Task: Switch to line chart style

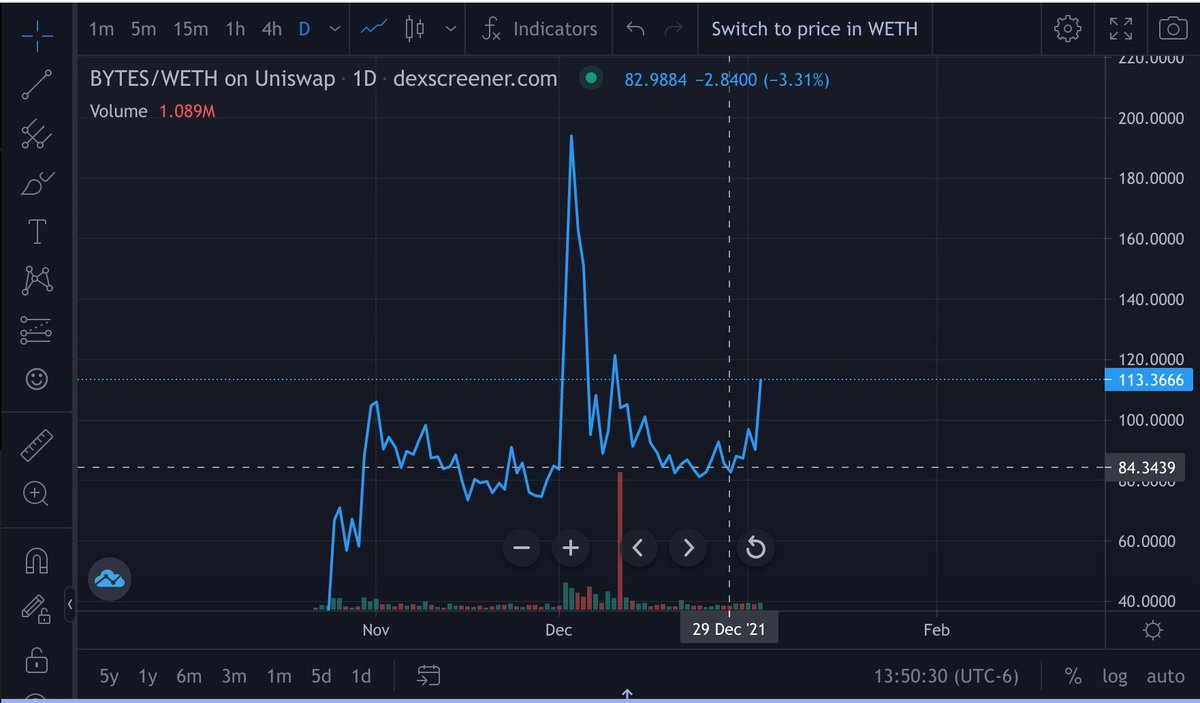Action: (374, 29)
